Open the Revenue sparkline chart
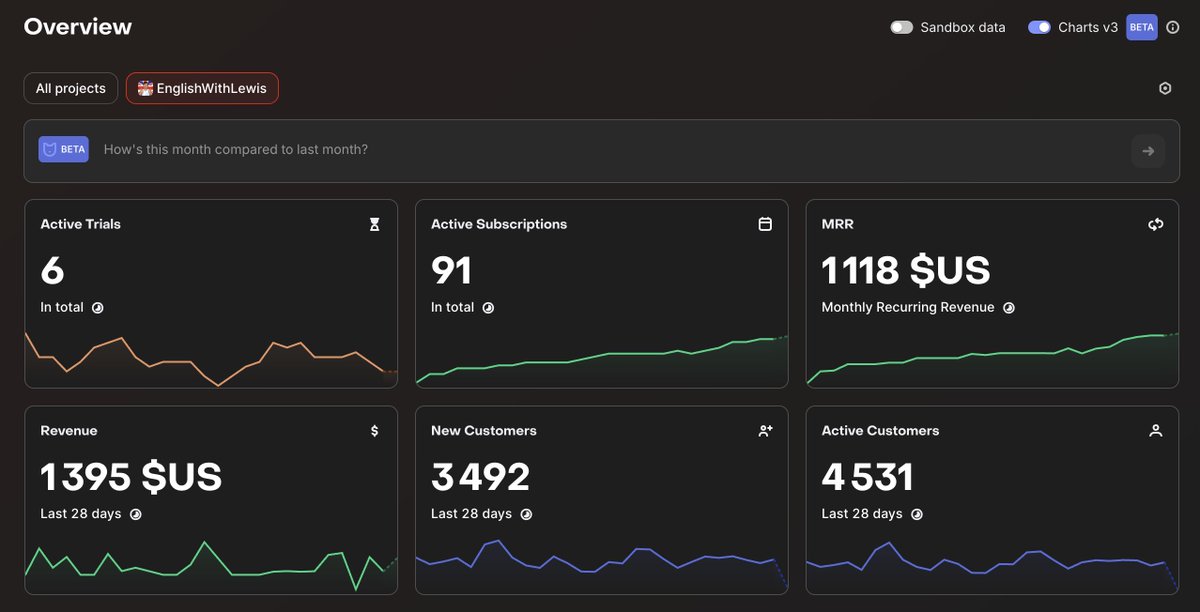 [x=211, y=566]
